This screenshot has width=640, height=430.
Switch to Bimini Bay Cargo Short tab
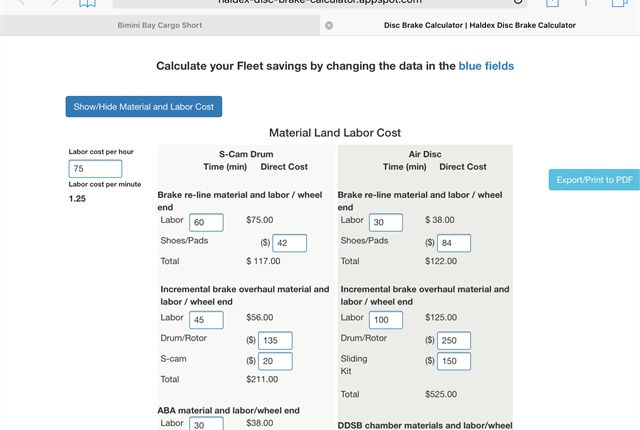(160, 25)
